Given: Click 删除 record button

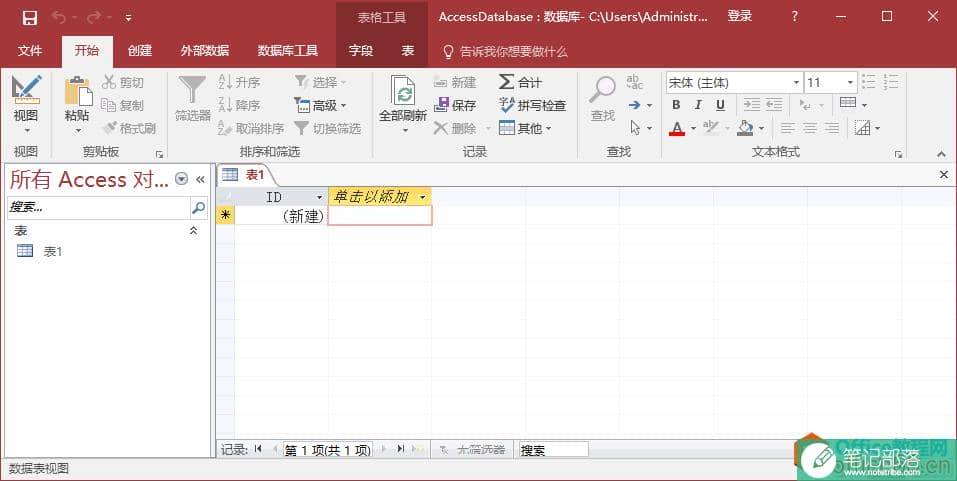Looking at the screenshot, I should 455,128.
